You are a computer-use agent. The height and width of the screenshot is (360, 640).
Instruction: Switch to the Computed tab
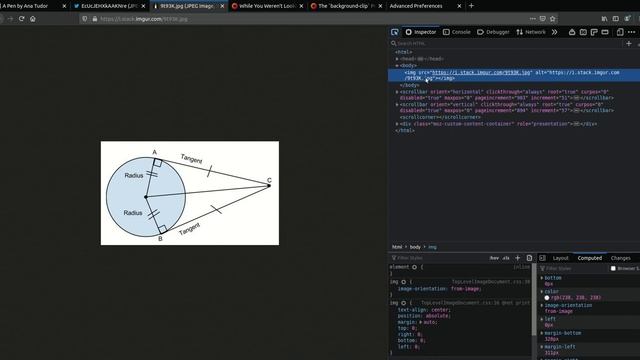[589, 258]
